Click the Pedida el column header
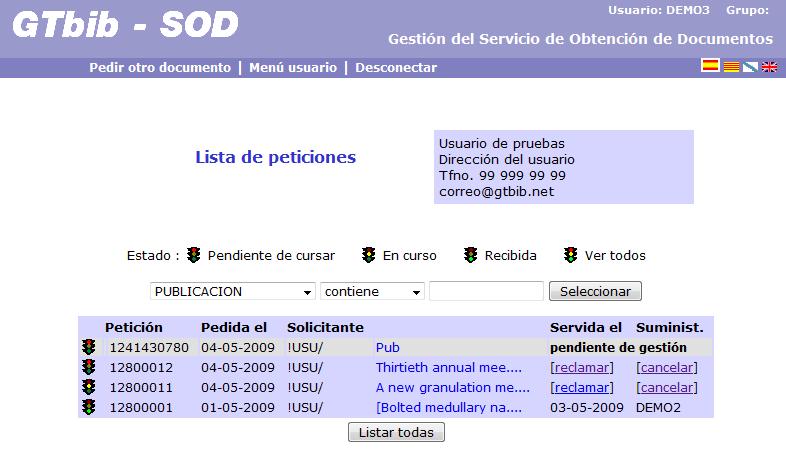This screenshot has width=786, height=470. pyautogui.click(x=234, y=327)
